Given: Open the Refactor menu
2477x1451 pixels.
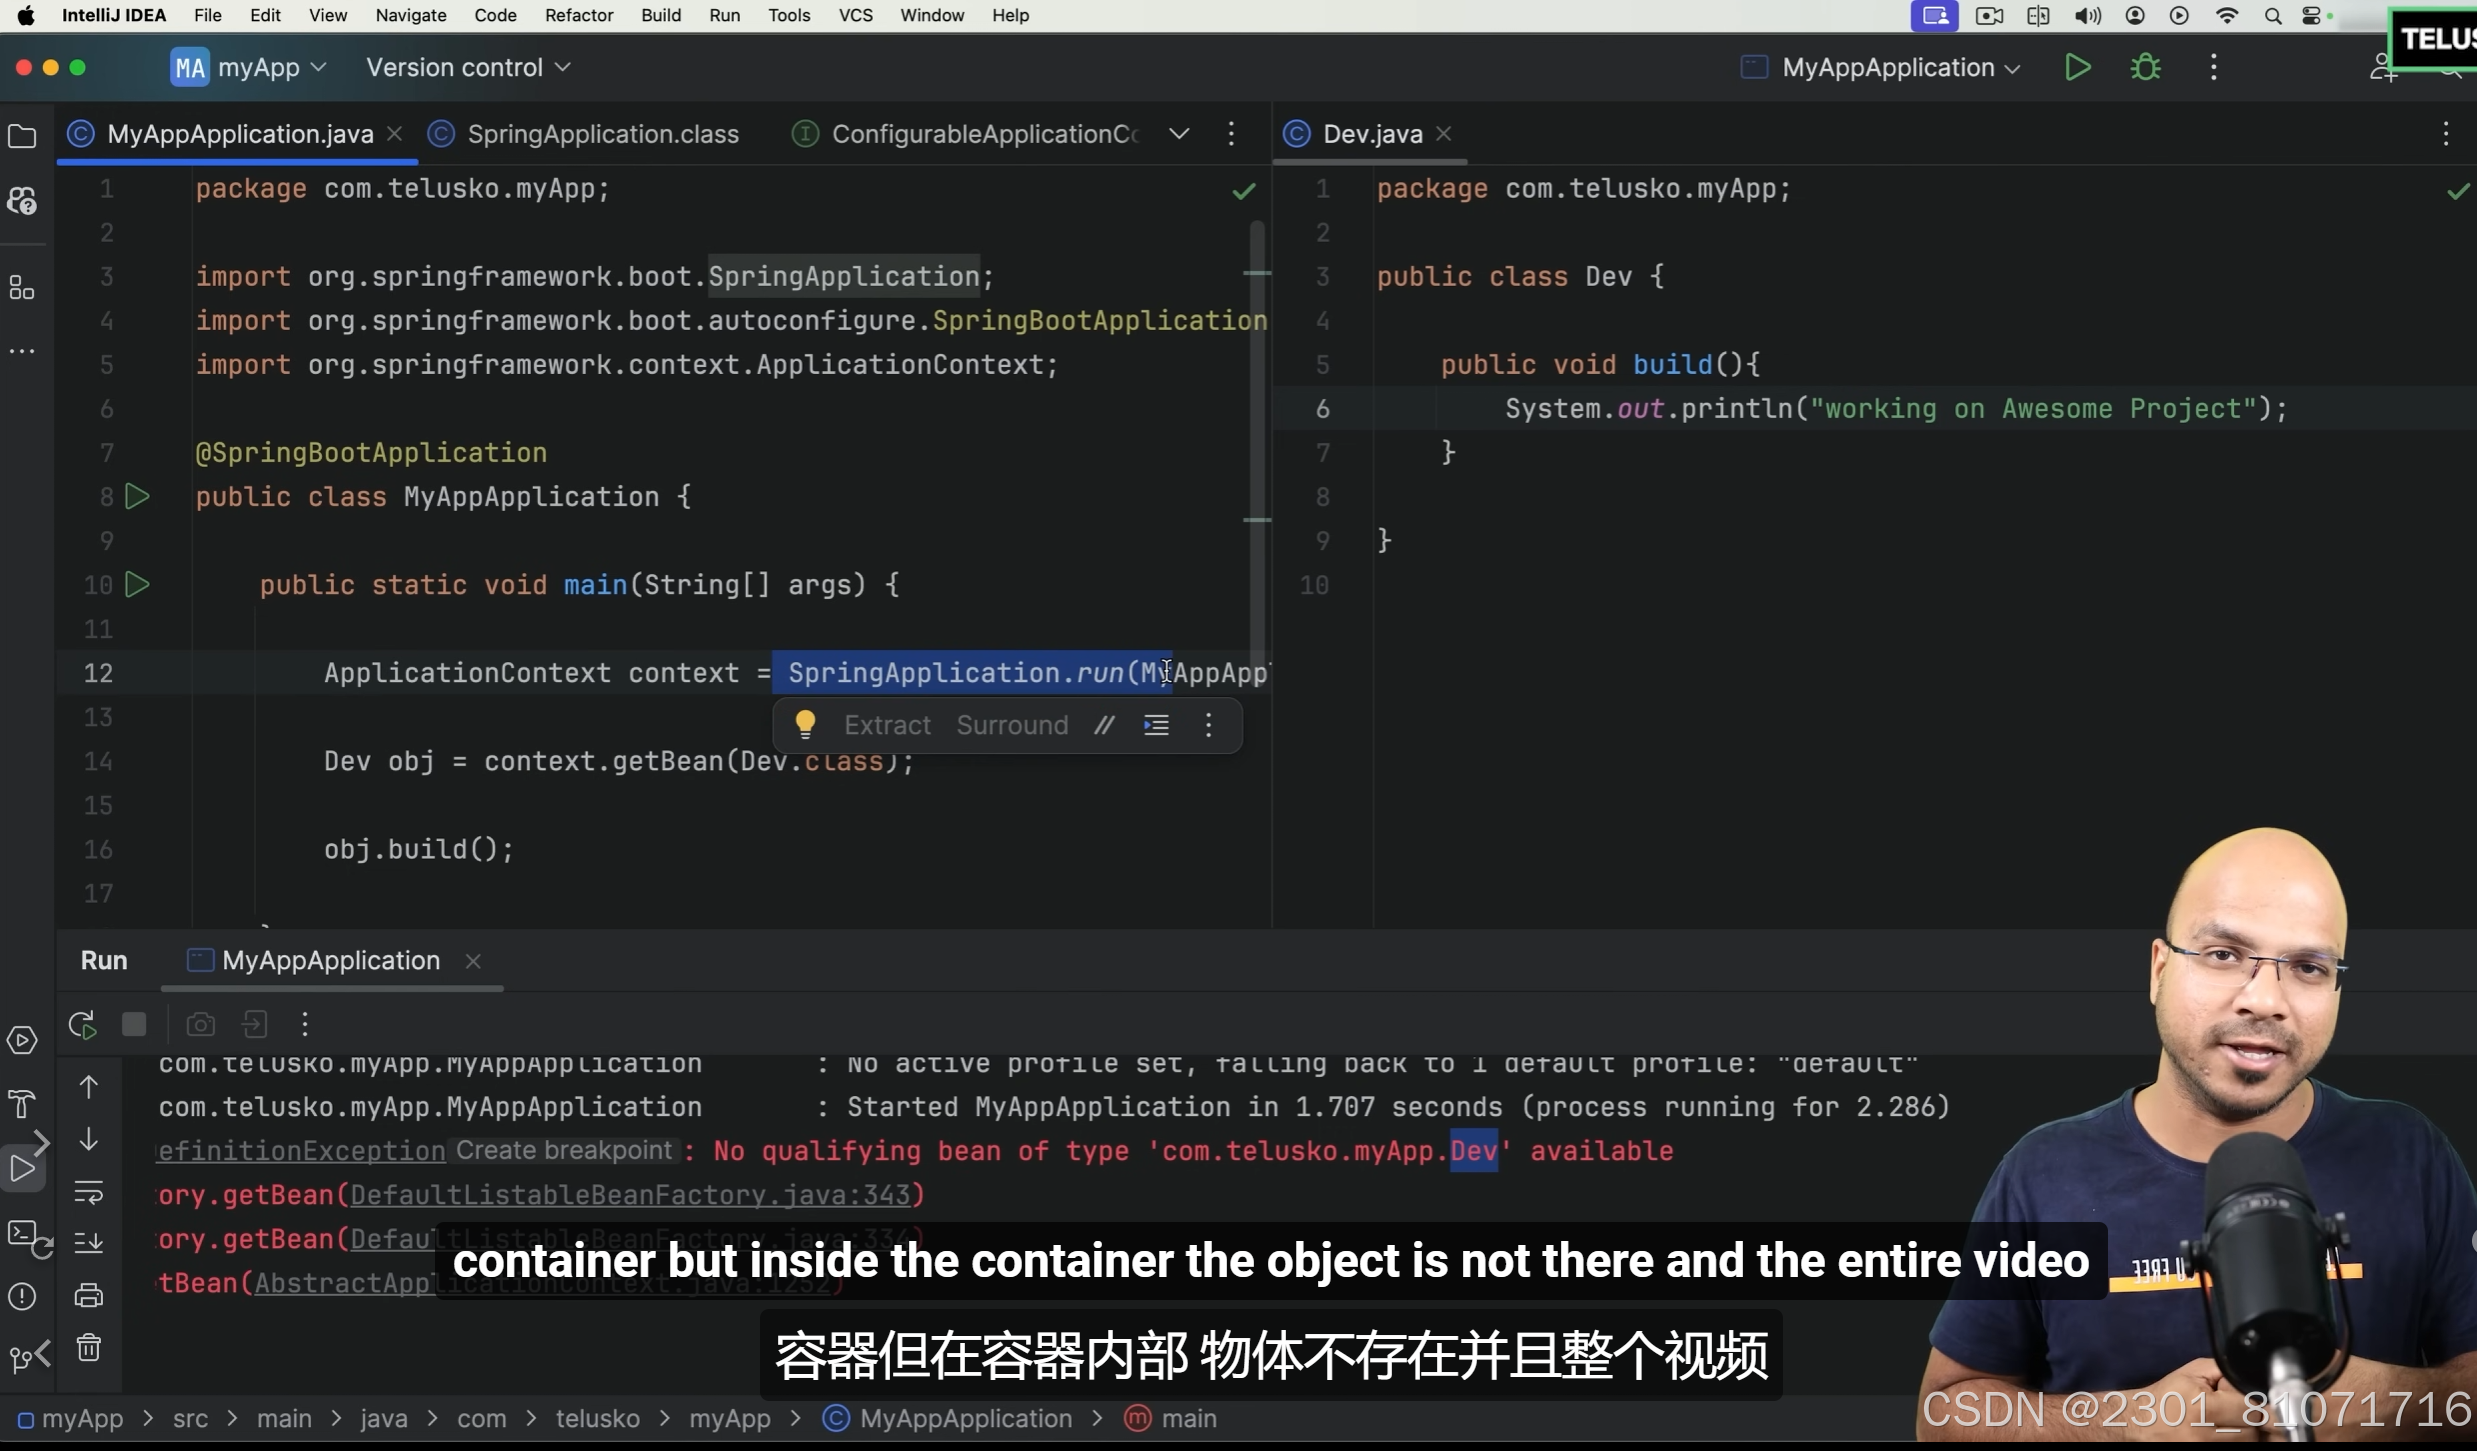Looking at the screenshot, I should coord(578,15).
